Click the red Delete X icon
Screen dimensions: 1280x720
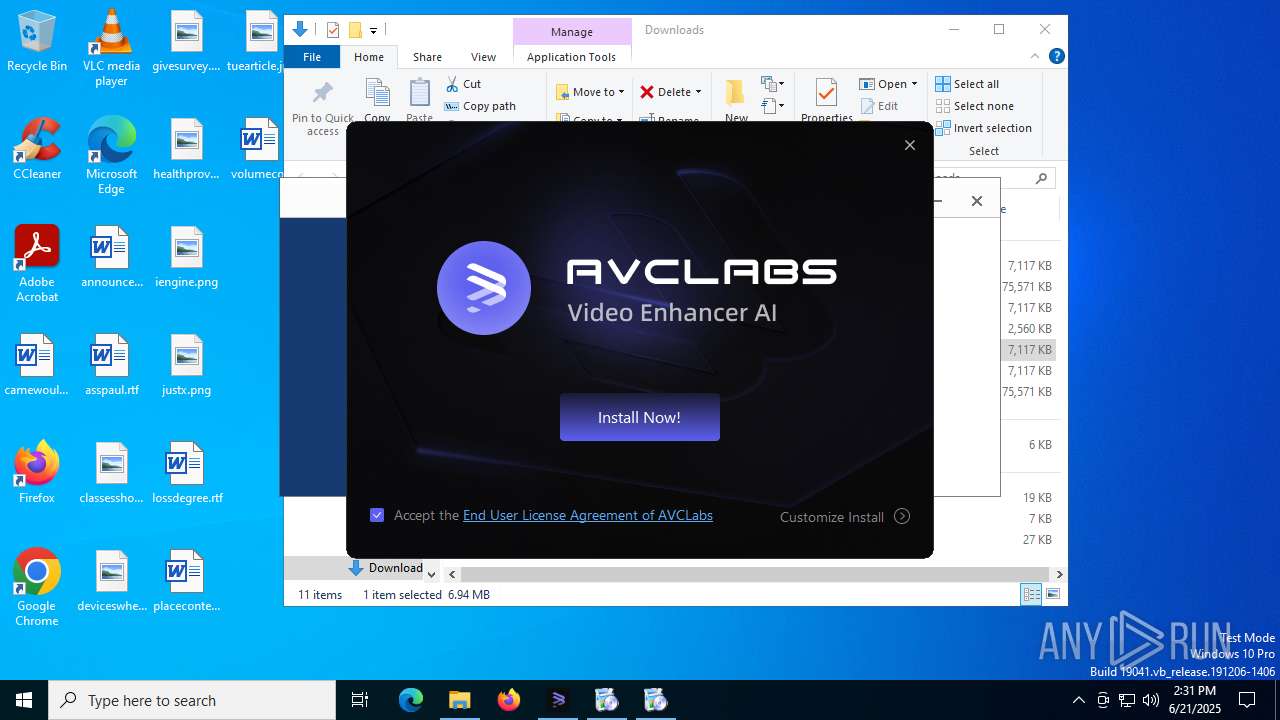click(x=647, y=92)
